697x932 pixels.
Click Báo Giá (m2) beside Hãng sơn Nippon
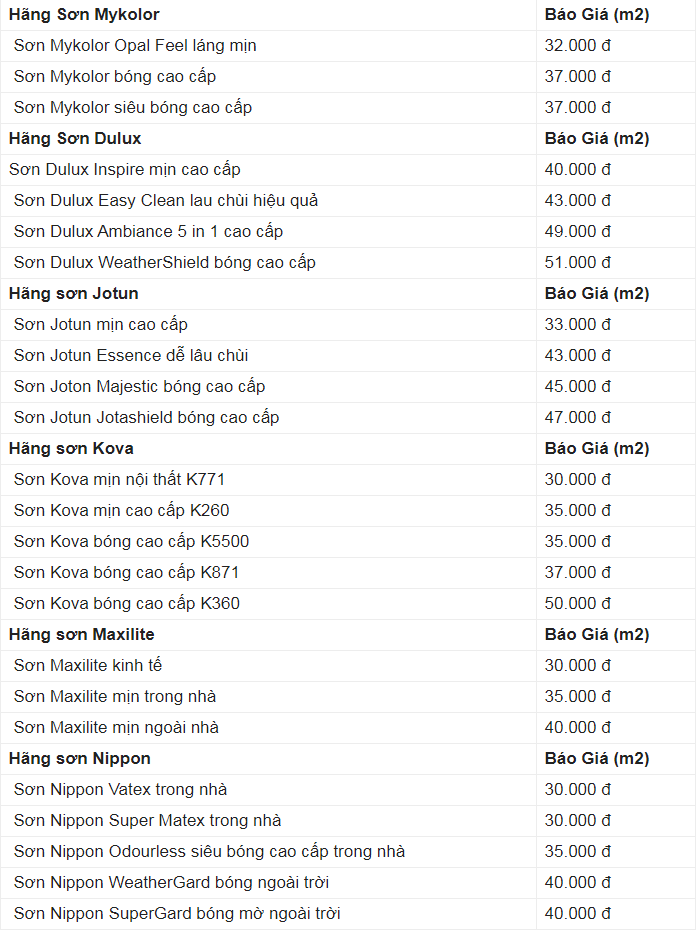[597, 758]
